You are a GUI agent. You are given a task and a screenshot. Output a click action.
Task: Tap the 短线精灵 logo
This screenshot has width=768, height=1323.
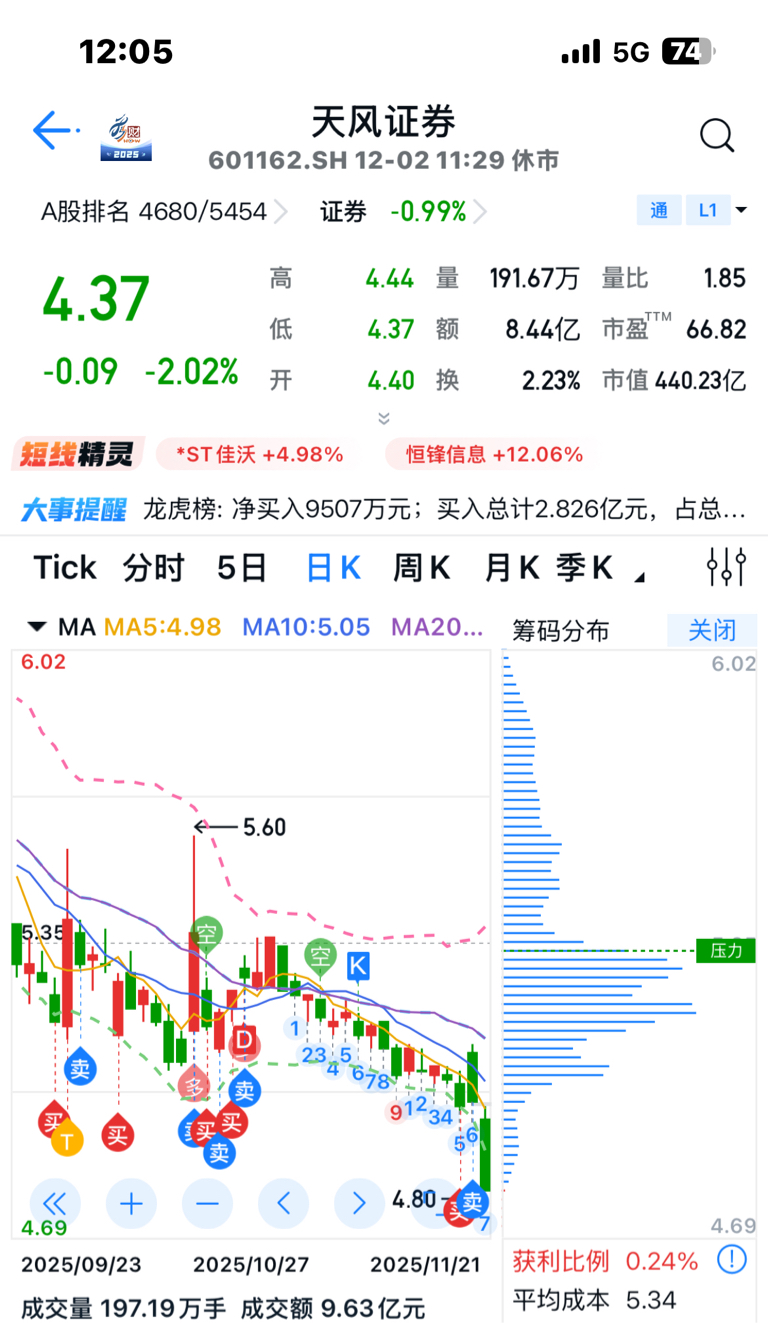point(78,454)
